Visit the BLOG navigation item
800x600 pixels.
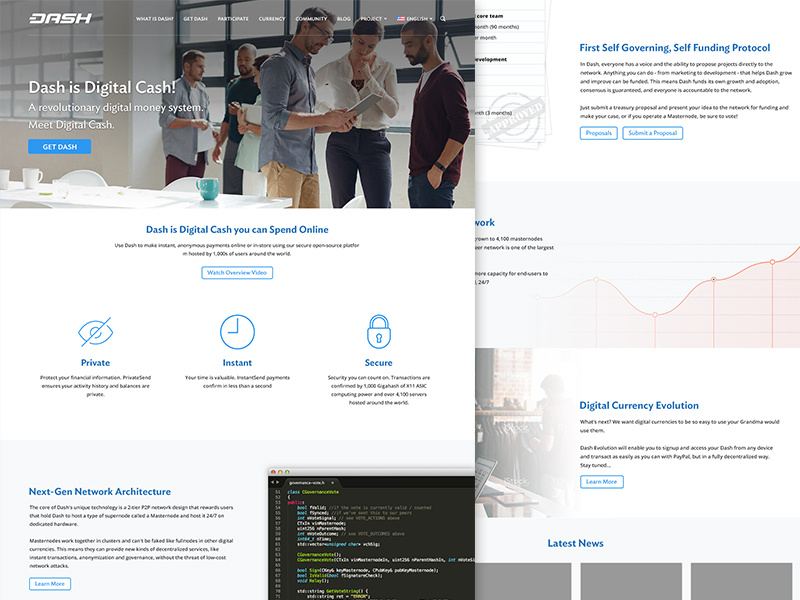[344, 19]
